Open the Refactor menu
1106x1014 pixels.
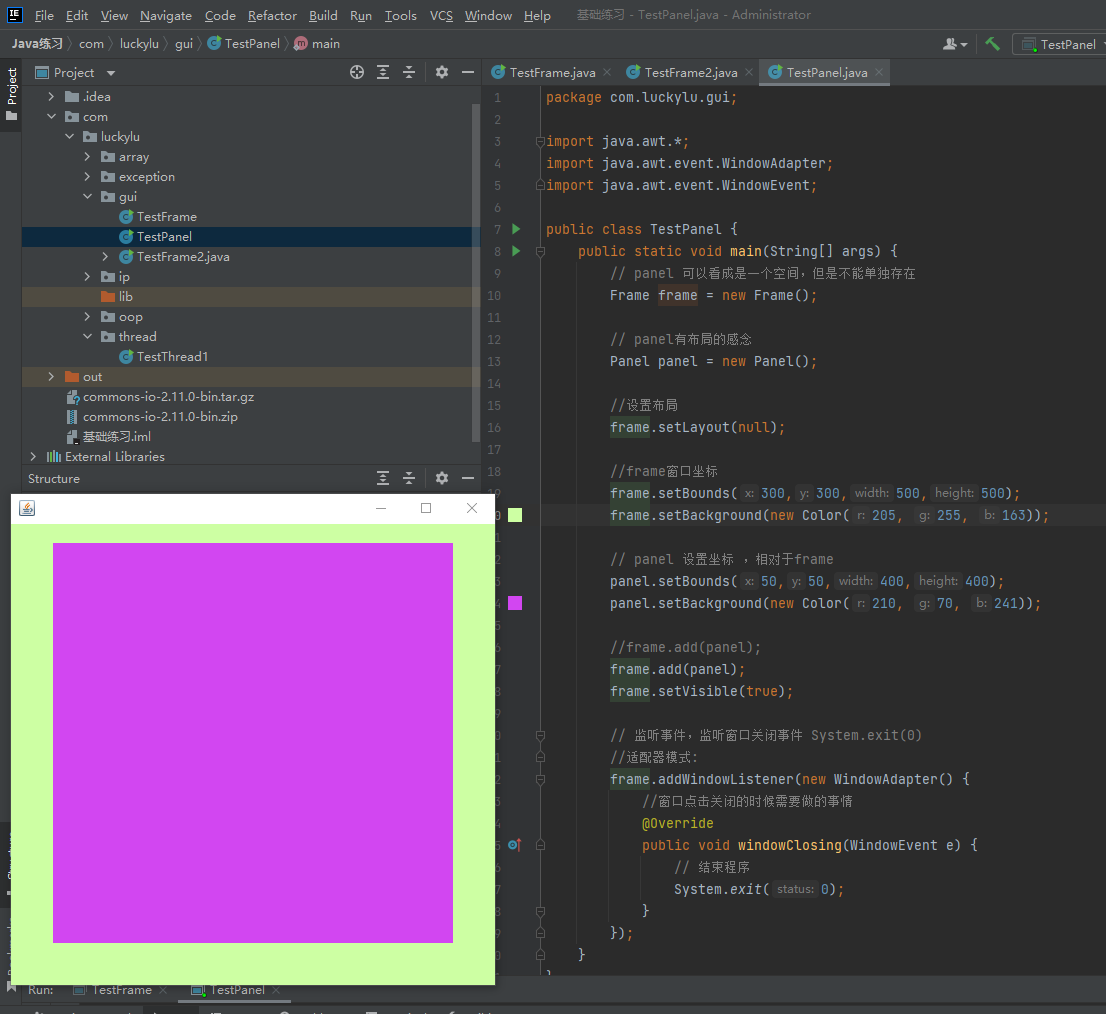pyautogui.click(x=272, y=15)
